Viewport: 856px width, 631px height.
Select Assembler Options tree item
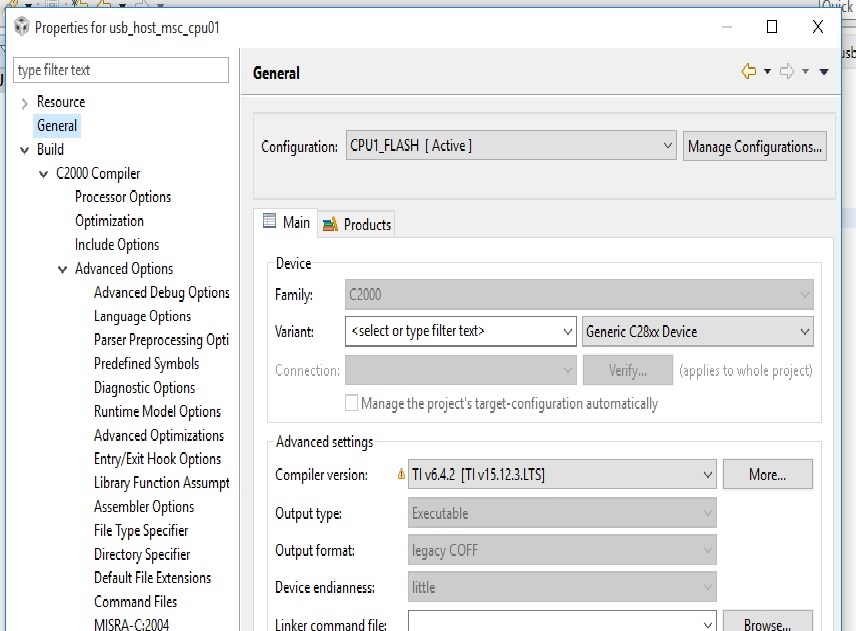pos(144,507)
